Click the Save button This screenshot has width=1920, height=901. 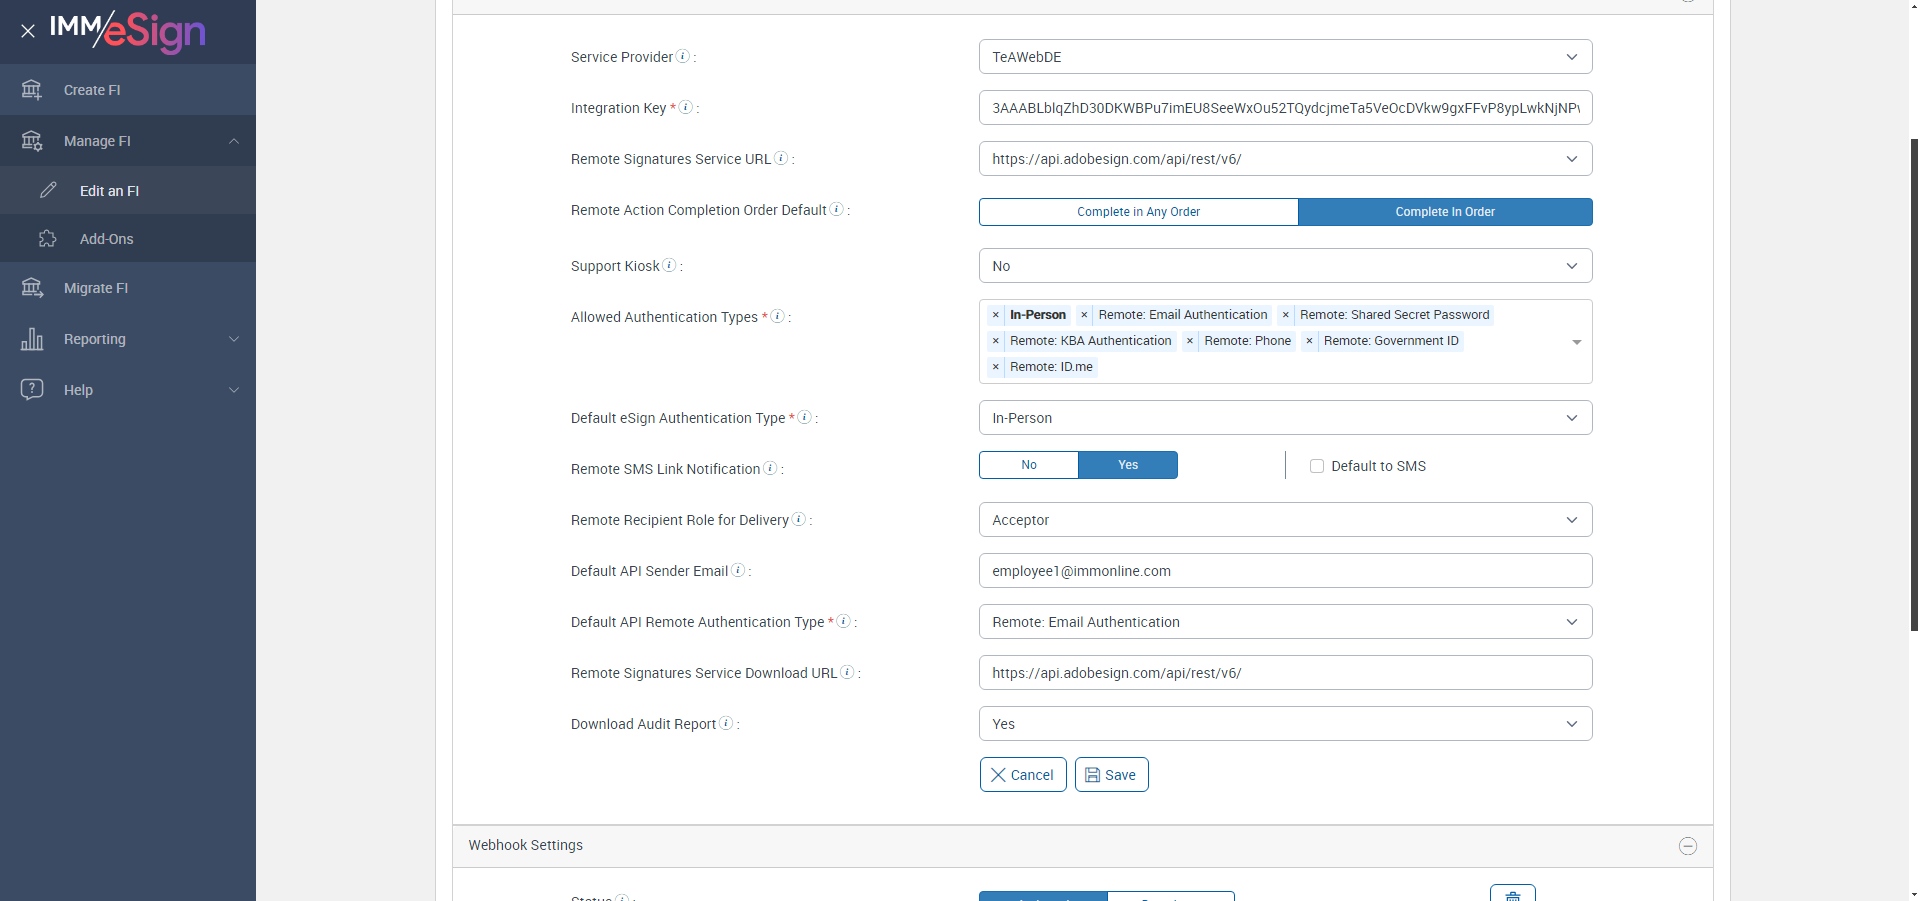click(1111, 775)
